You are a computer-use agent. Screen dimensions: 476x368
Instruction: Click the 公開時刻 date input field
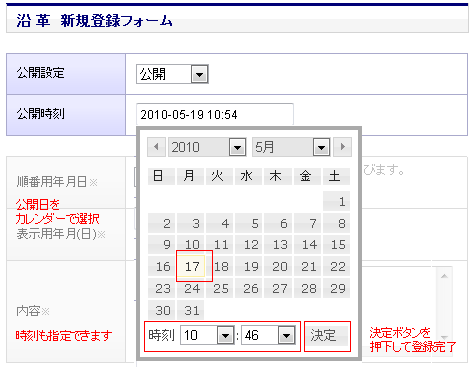(x=215, y=114)
